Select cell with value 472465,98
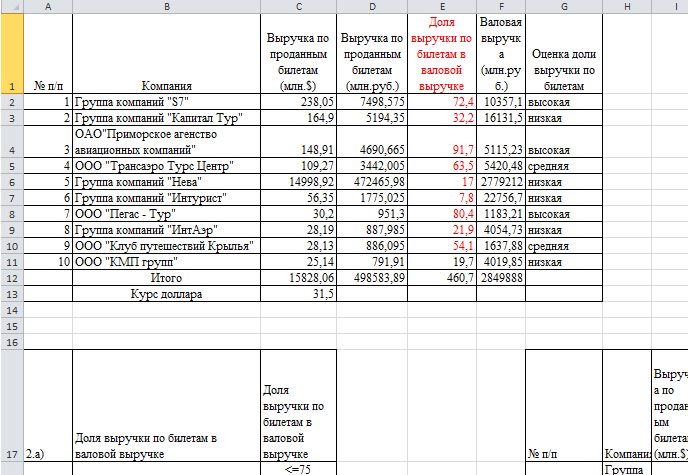 pyautogui.click(x=372, y=182)
